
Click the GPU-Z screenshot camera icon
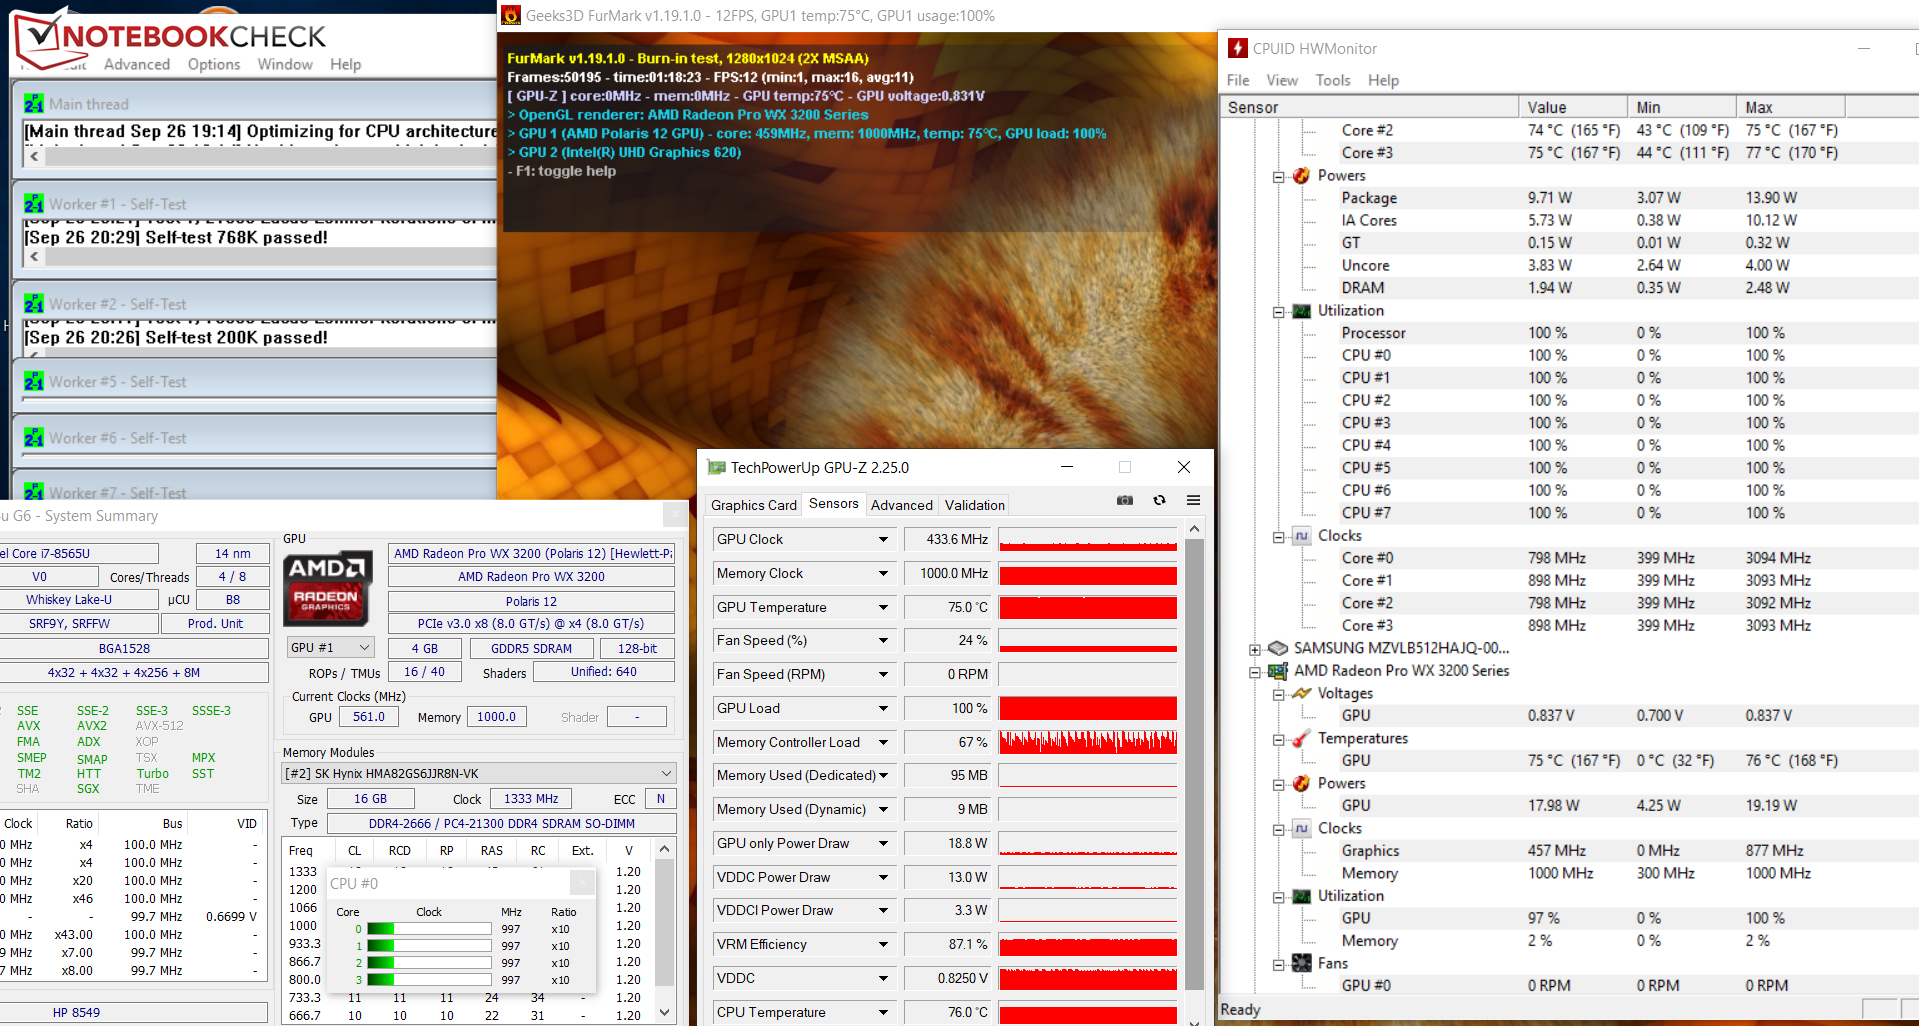tap(1125, 500)
